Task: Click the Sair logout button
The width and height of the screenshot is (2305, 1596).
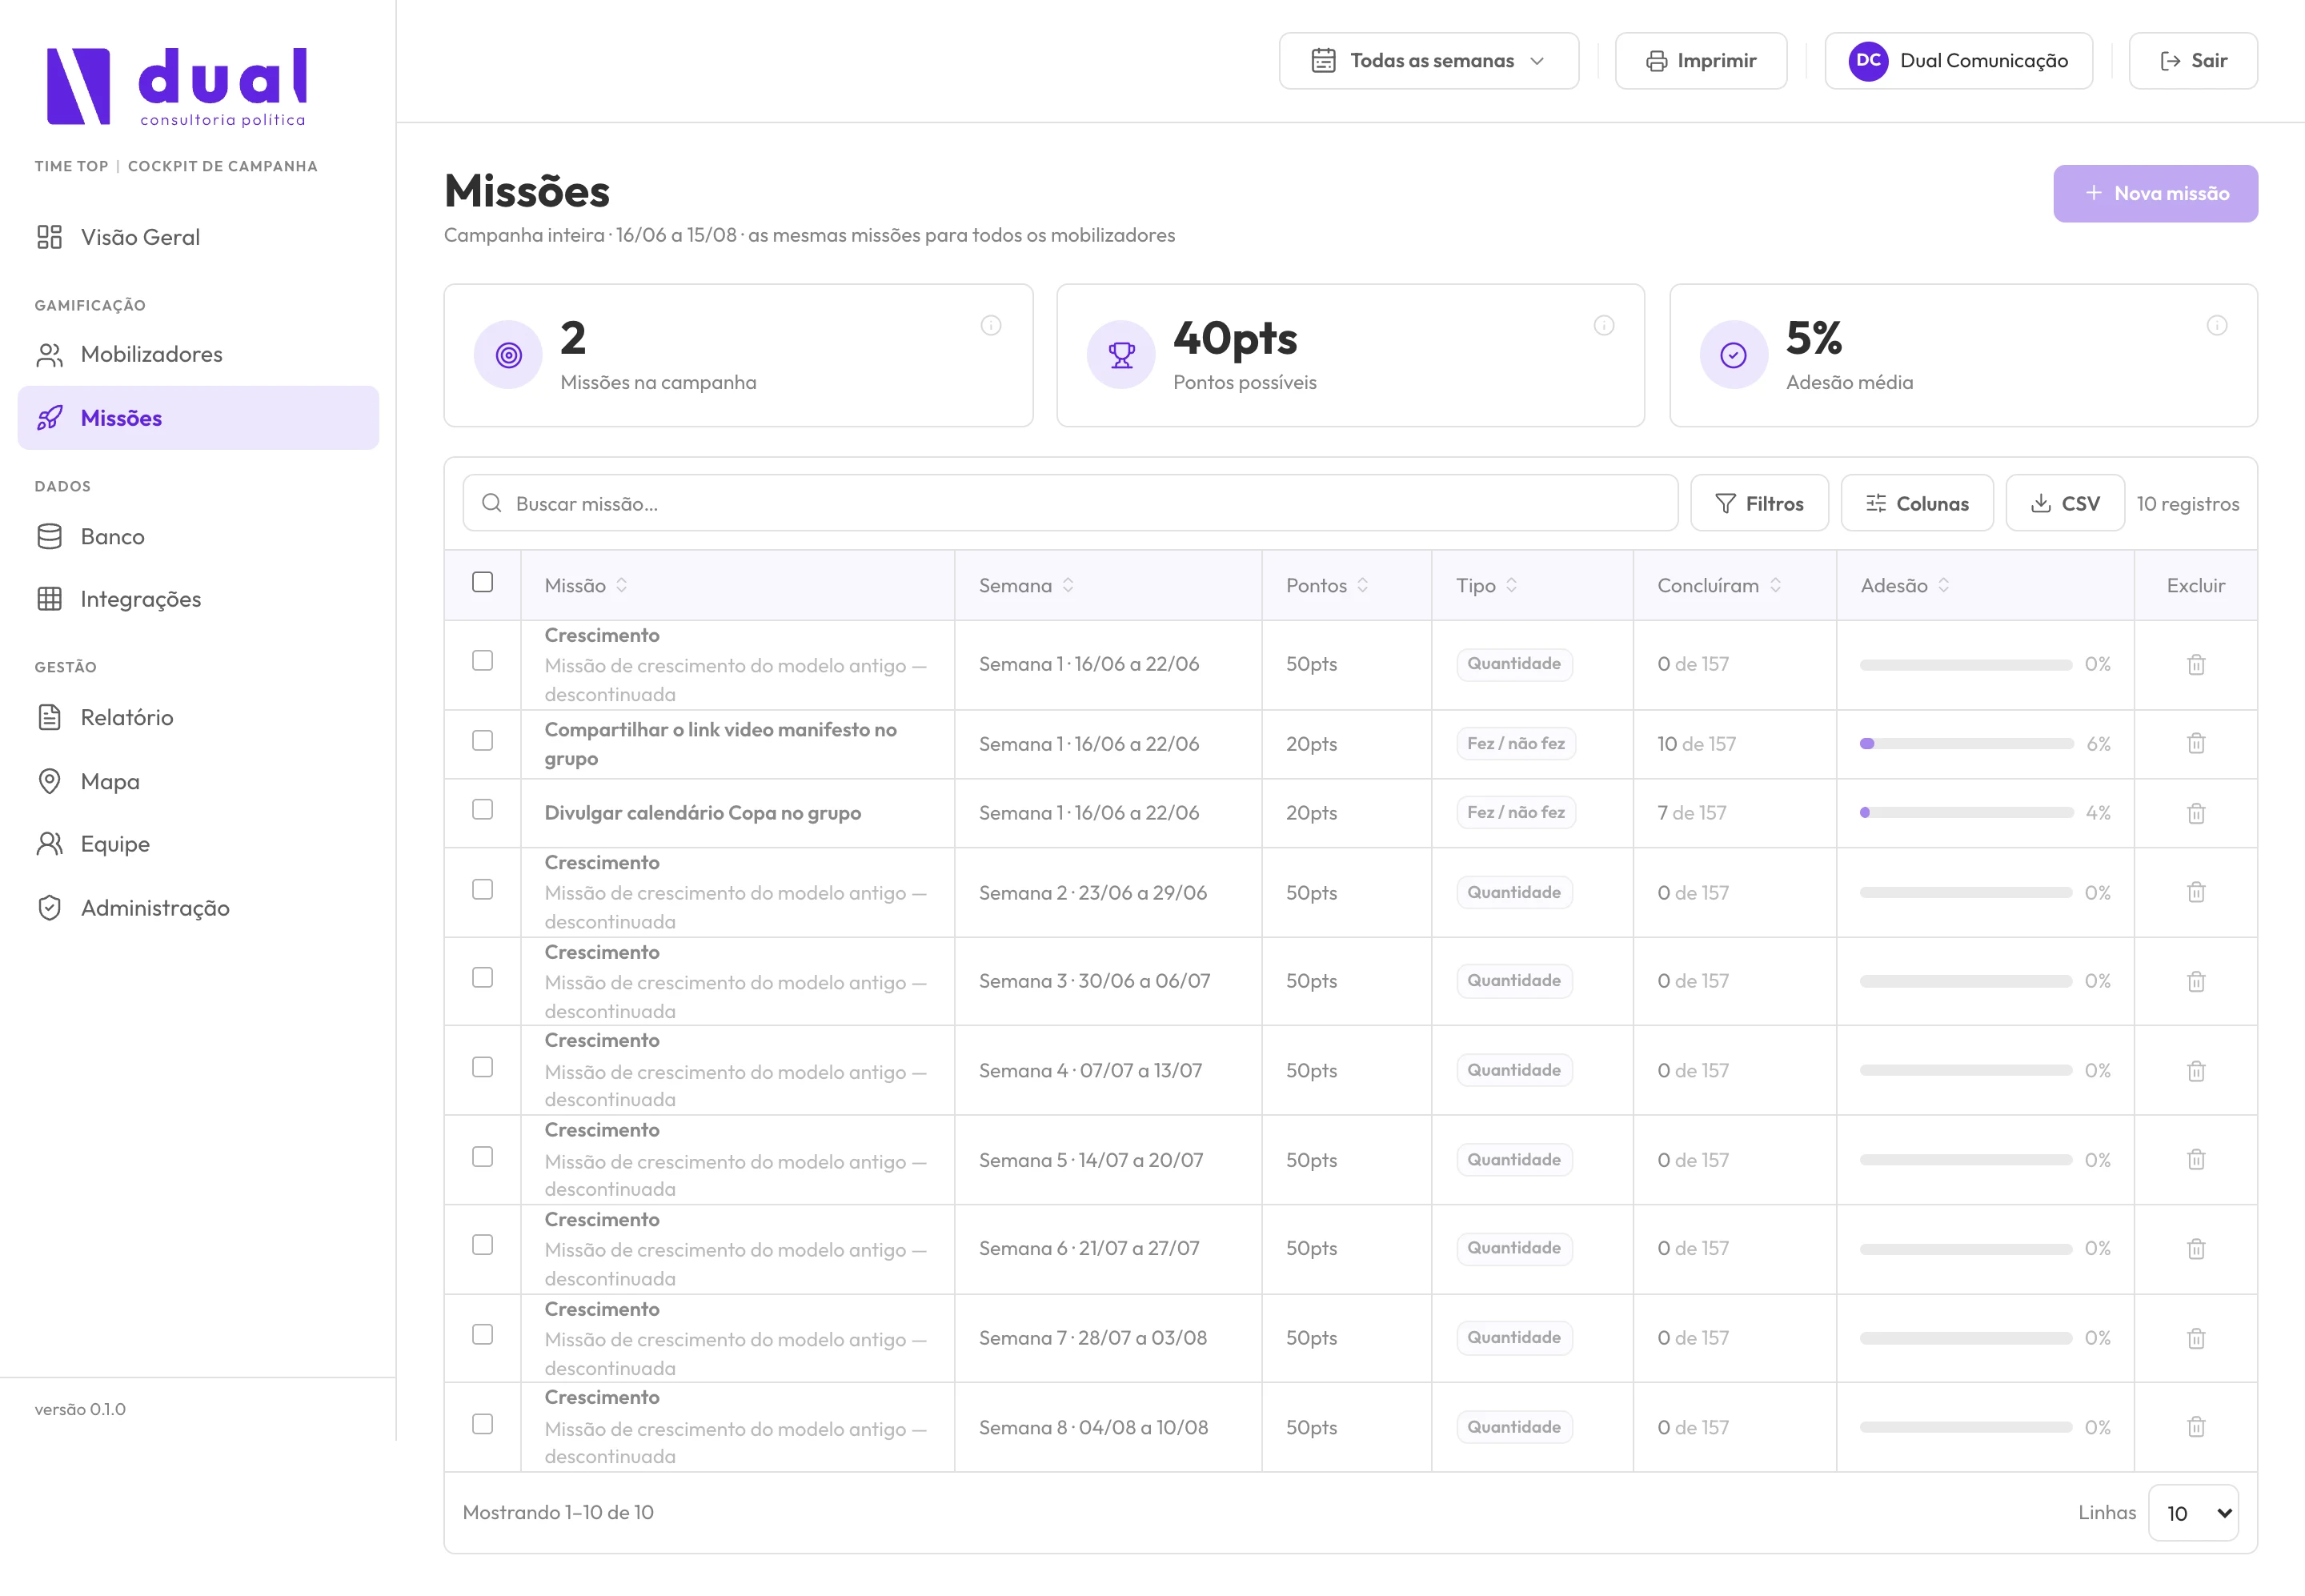Action: pos(2193,61)
